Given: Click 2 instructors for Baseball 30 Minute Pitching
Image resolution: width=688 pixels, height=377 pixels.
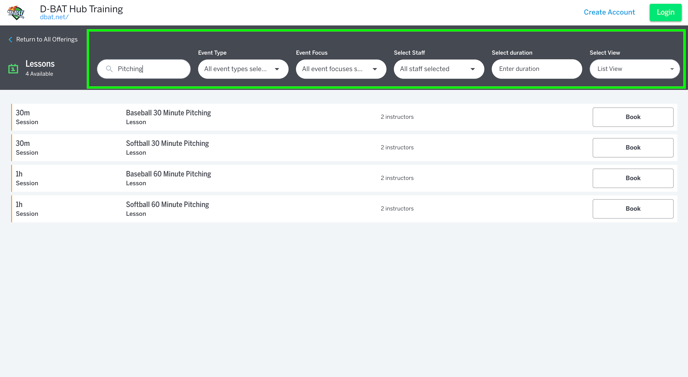Looking at the screenshot, I should pos(397,117).
